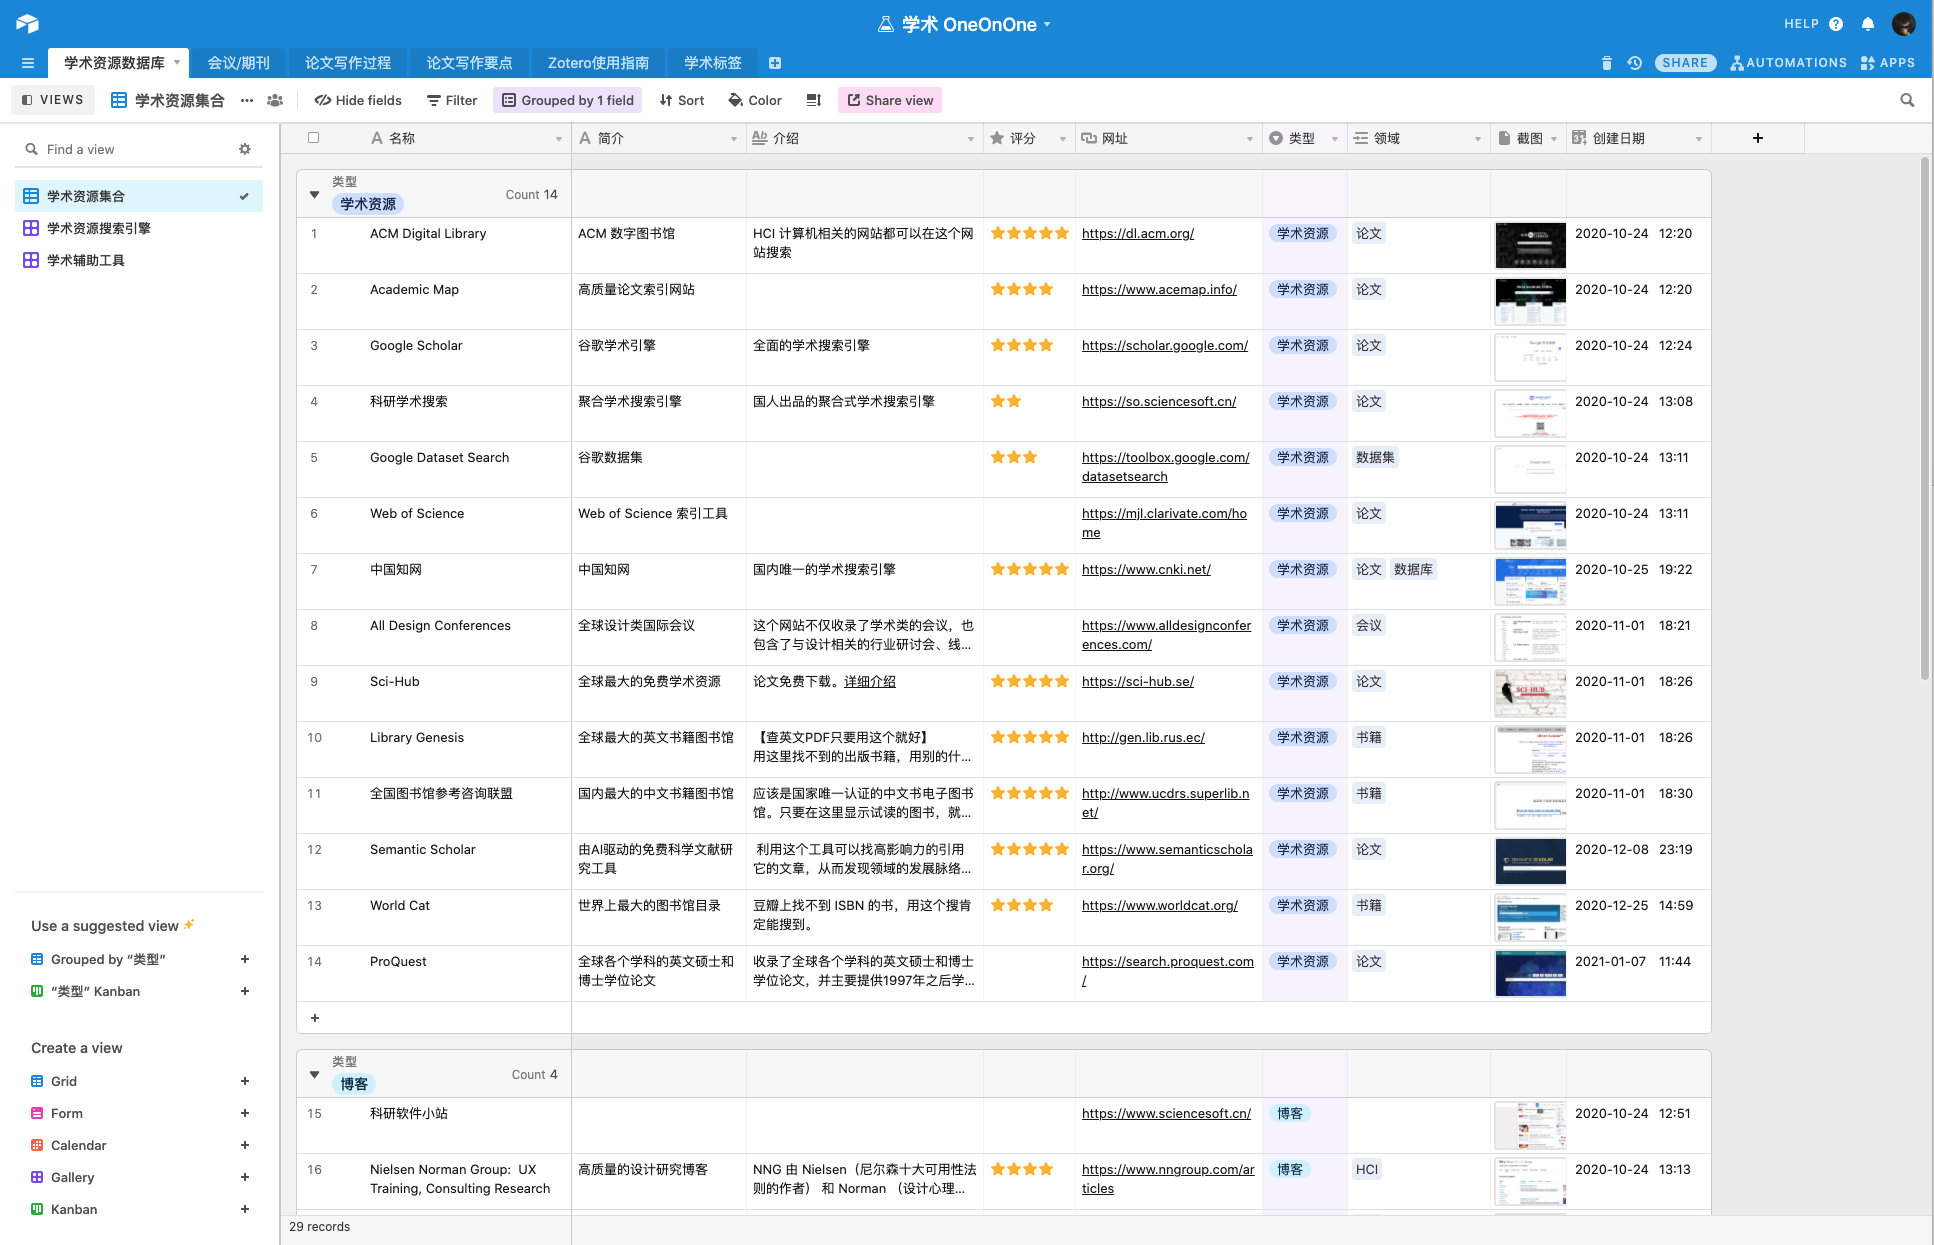Switch to the 会议/期刊 tab
The image size is (1934, 1245).
pos(238,63)
